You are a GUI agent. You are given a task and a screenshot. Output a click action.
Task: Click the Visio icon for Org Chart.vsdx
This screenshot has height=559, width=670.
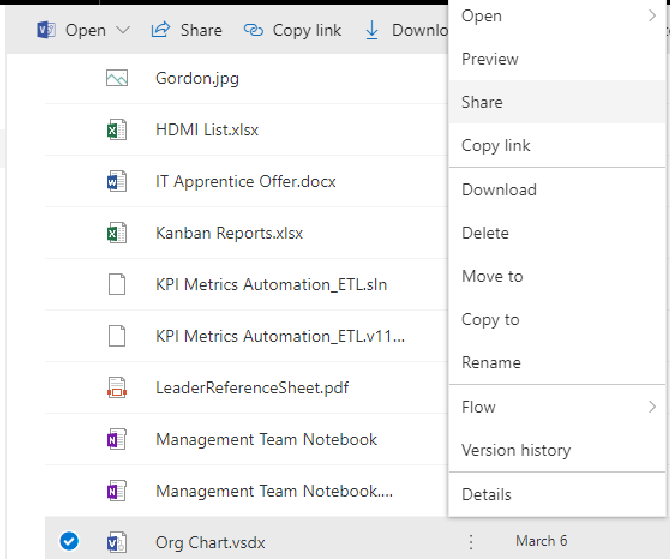(117, 542)
